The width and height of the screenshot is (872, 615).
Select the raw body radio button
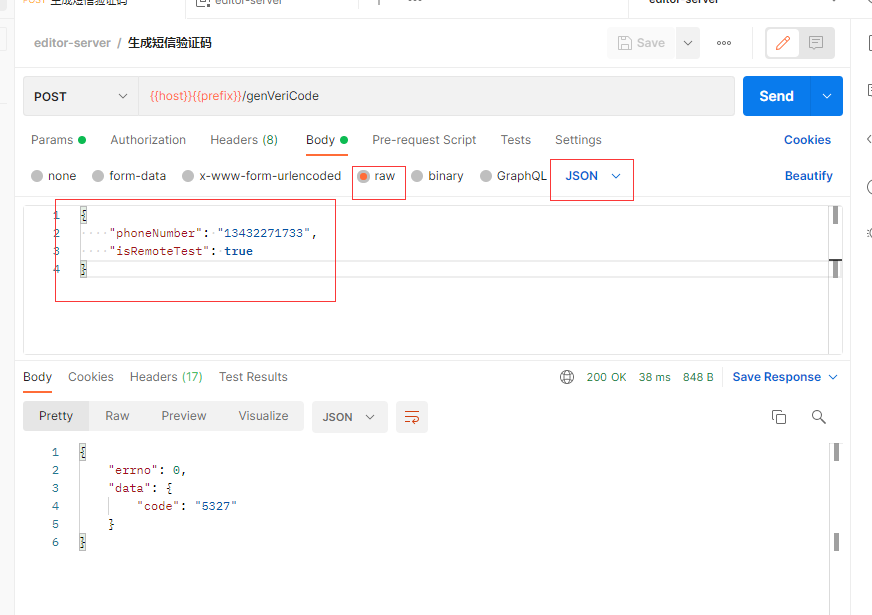click(x=363, y=176)
